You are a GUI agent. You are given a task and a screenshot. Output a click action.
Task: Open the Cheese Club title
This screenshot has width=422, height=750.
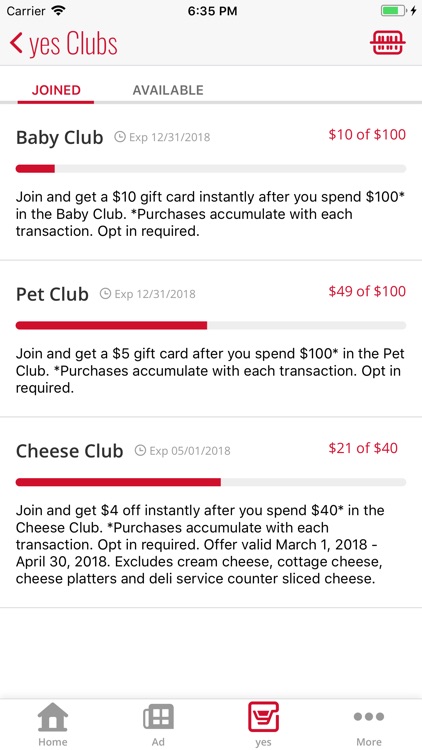point(69,451)
